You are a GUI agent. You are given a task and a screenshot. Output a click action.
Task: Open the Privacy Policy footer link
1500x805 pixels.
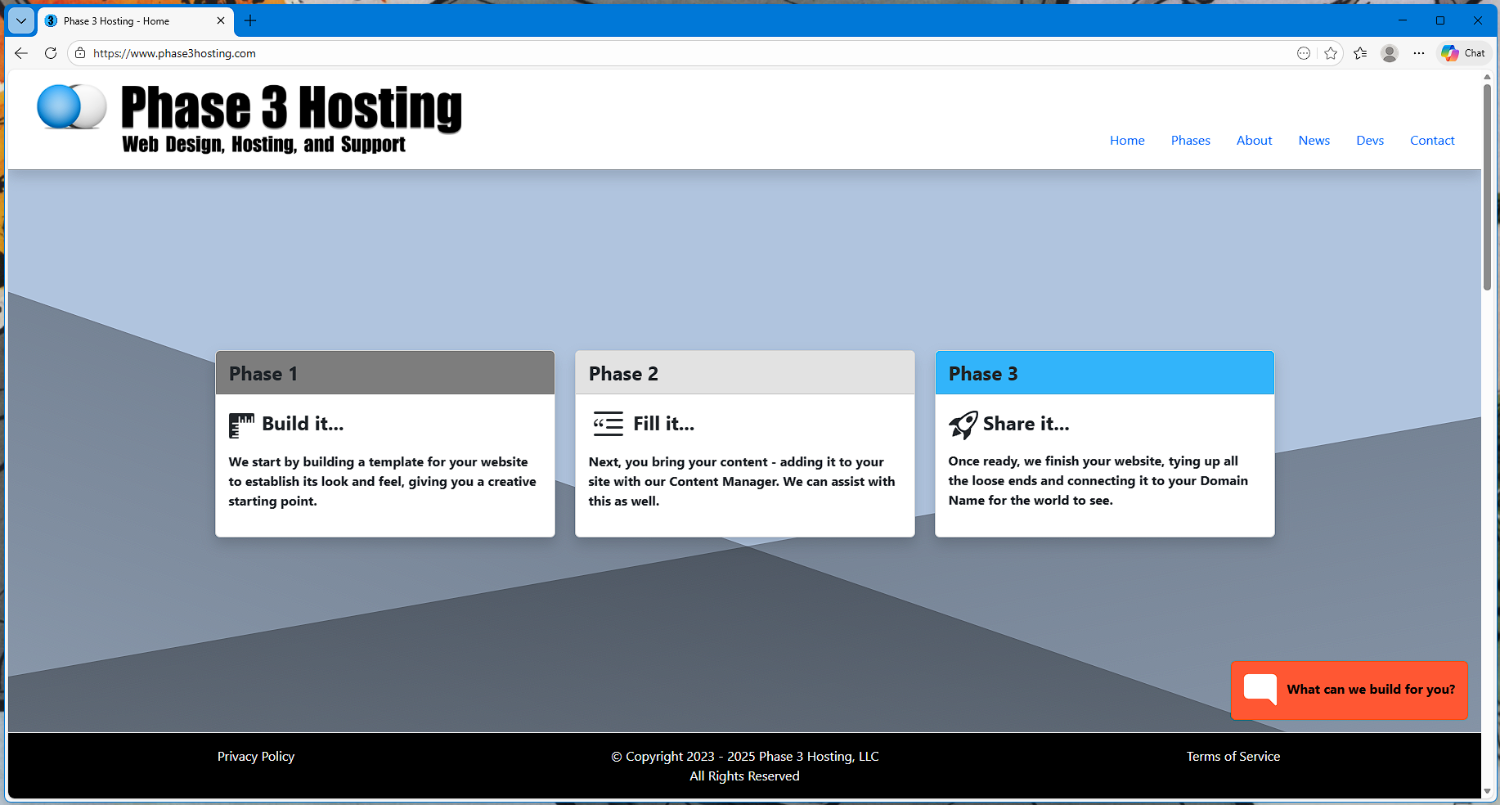point(256,757)
